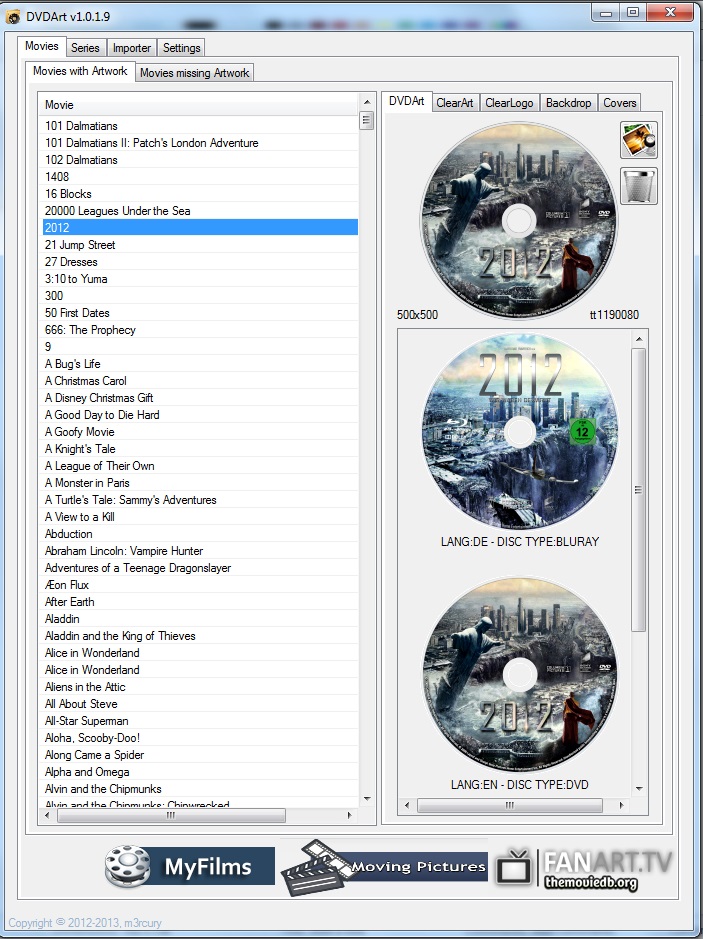Select "666: The Prophecy"
The image size is (703, 939).
tap(201, 329)
